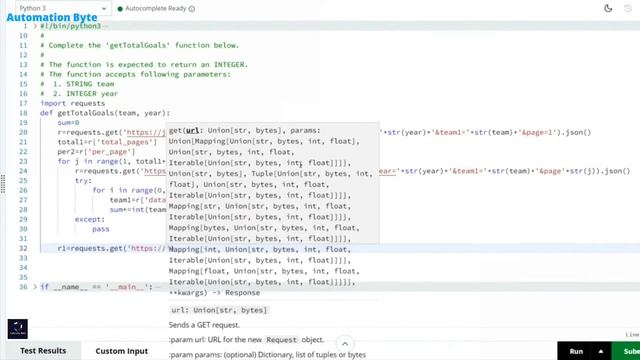Click the 'Autocomplete Ready' status text

point(156,9)
